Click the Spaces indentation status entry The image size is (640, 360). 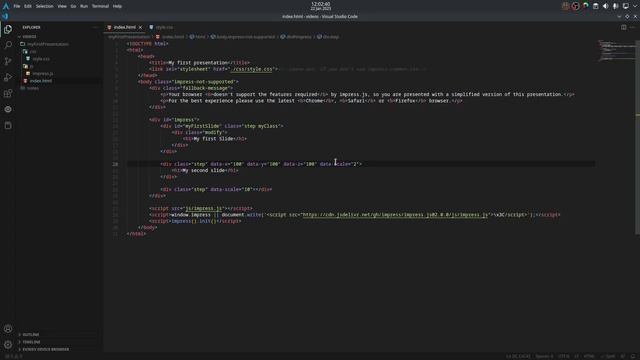(x=544, y=356)
